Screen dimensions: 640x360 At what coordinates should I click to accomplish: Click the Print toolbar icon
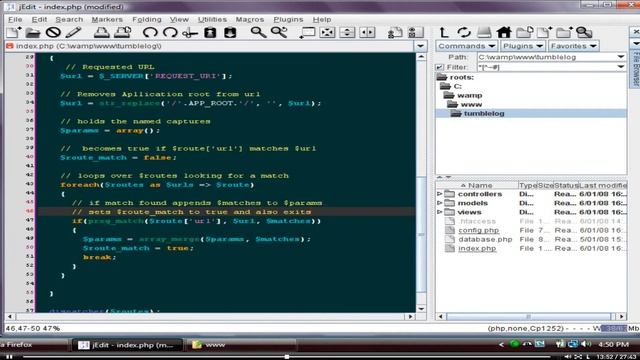click(x=101, y=32)
